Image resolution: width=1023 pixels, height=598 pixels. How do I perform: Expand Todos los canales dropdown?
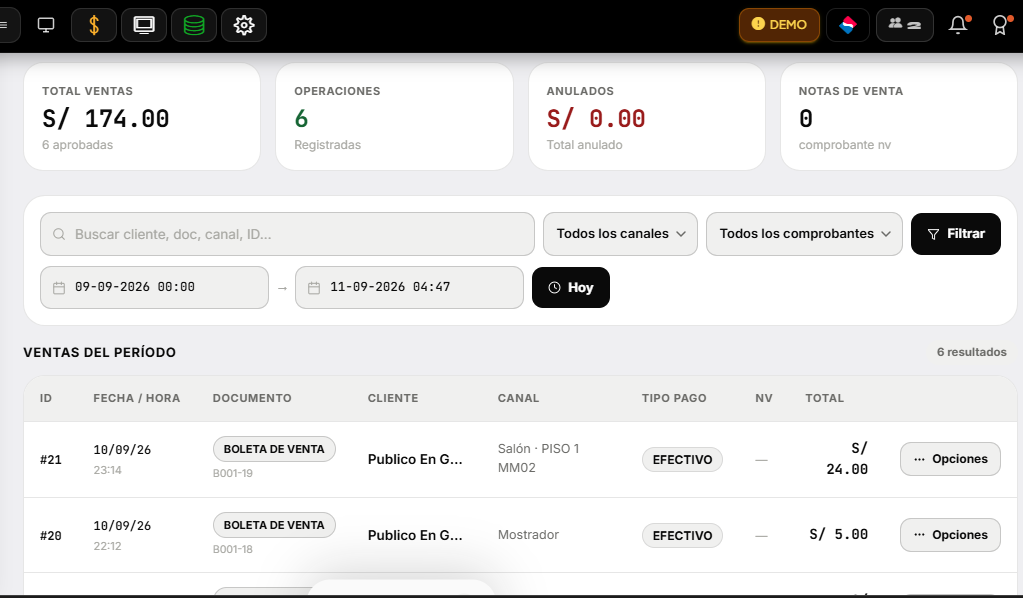tap(620, 234)
